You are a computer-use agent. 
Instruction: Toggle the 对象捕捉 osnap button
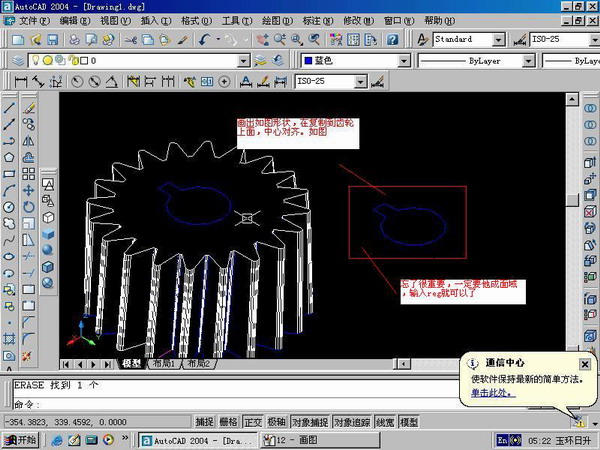pyautogui.click(x=310, y=422)
